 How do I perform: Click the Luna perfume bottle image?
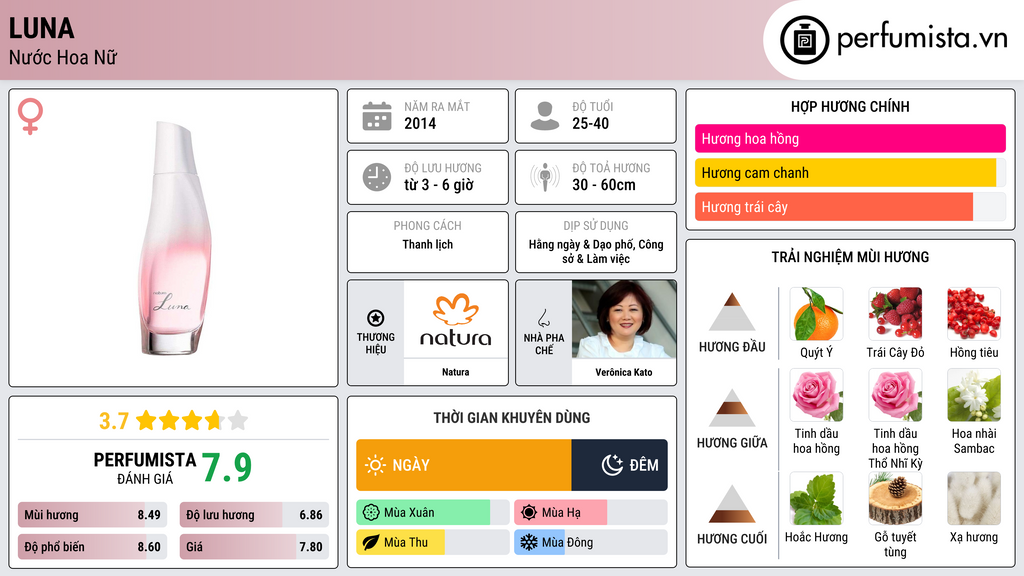point(175,239)
